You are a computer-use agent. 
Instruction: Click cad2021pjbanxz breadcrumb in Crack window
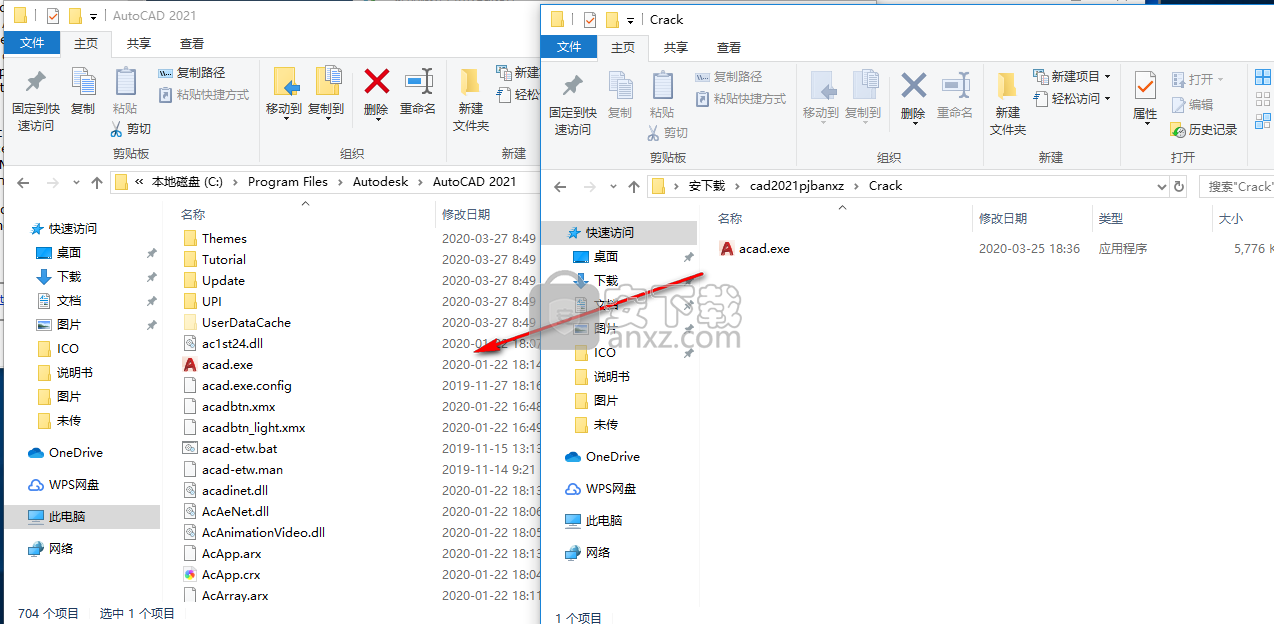pyautogui.click(x=797, y=186)
